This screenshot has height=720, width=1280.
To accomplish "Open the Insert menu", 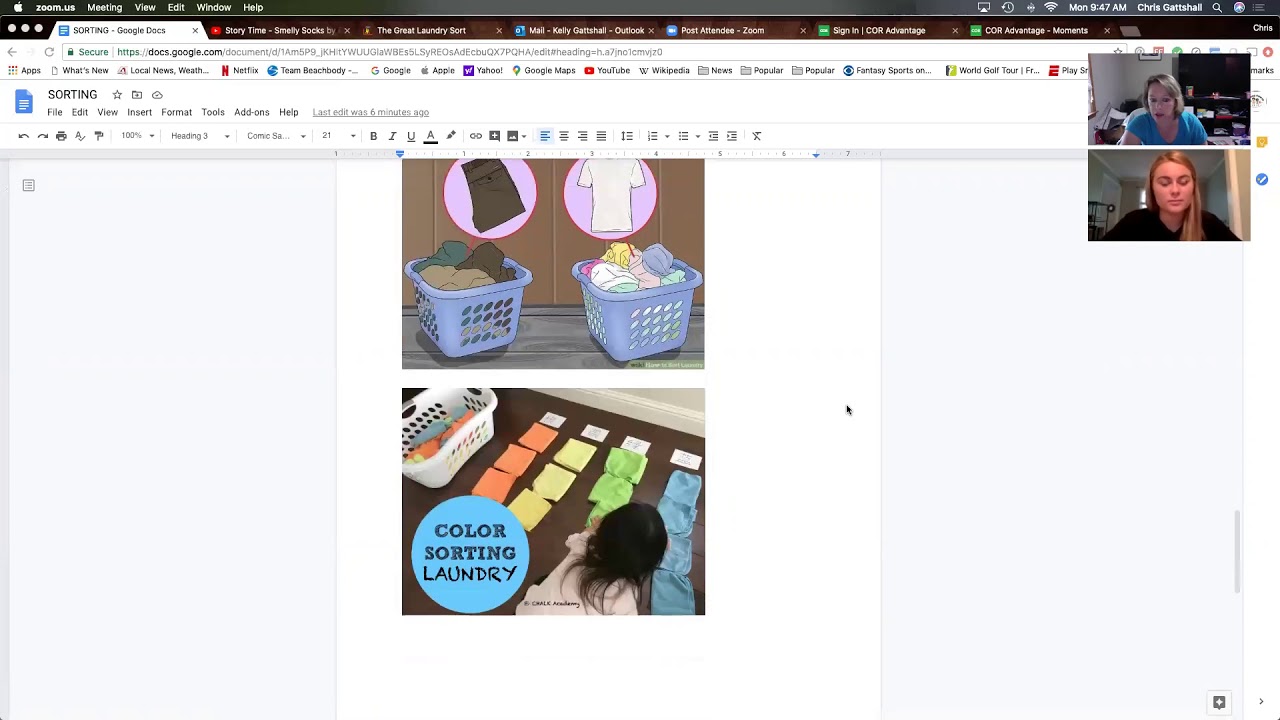I will coord(139,112).
